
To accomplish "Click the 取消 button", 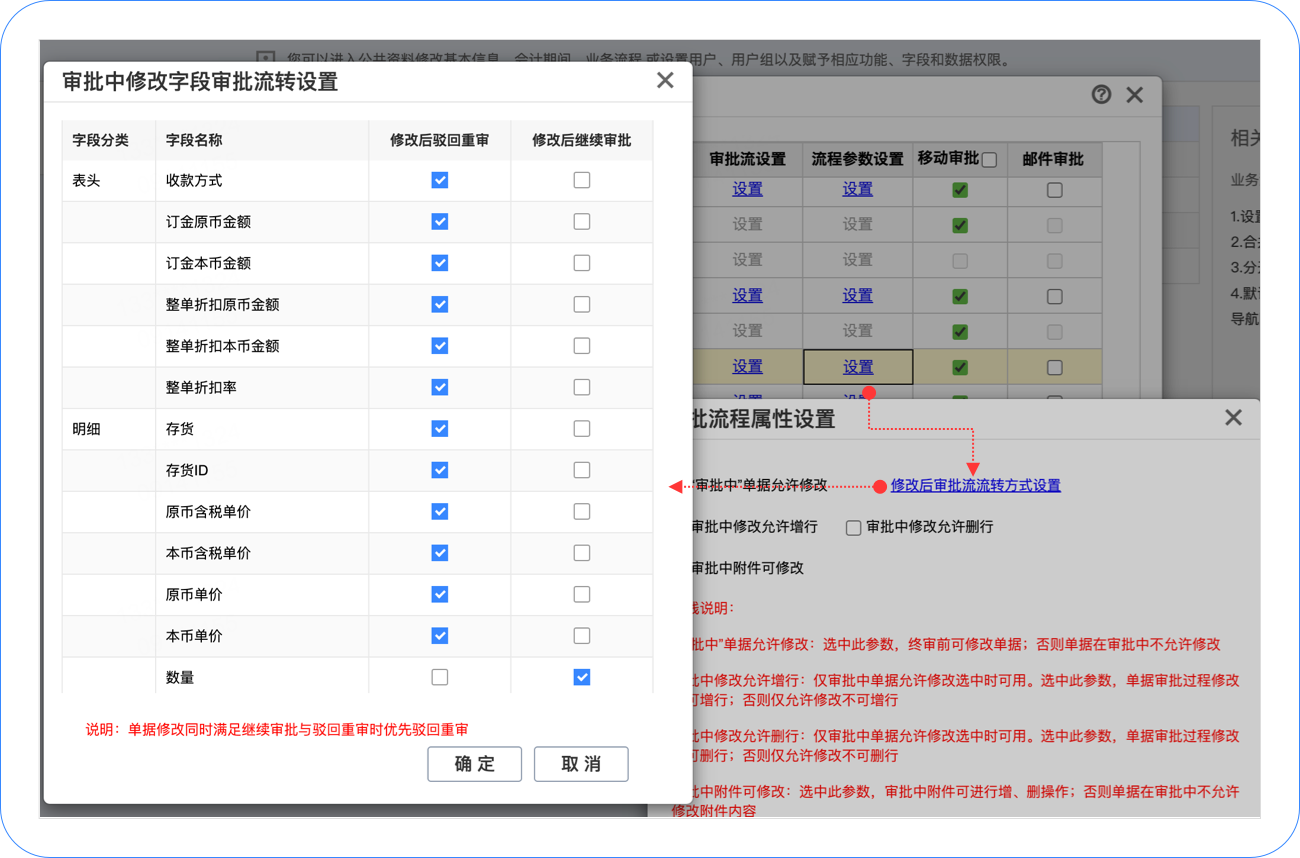I will 581,764.
